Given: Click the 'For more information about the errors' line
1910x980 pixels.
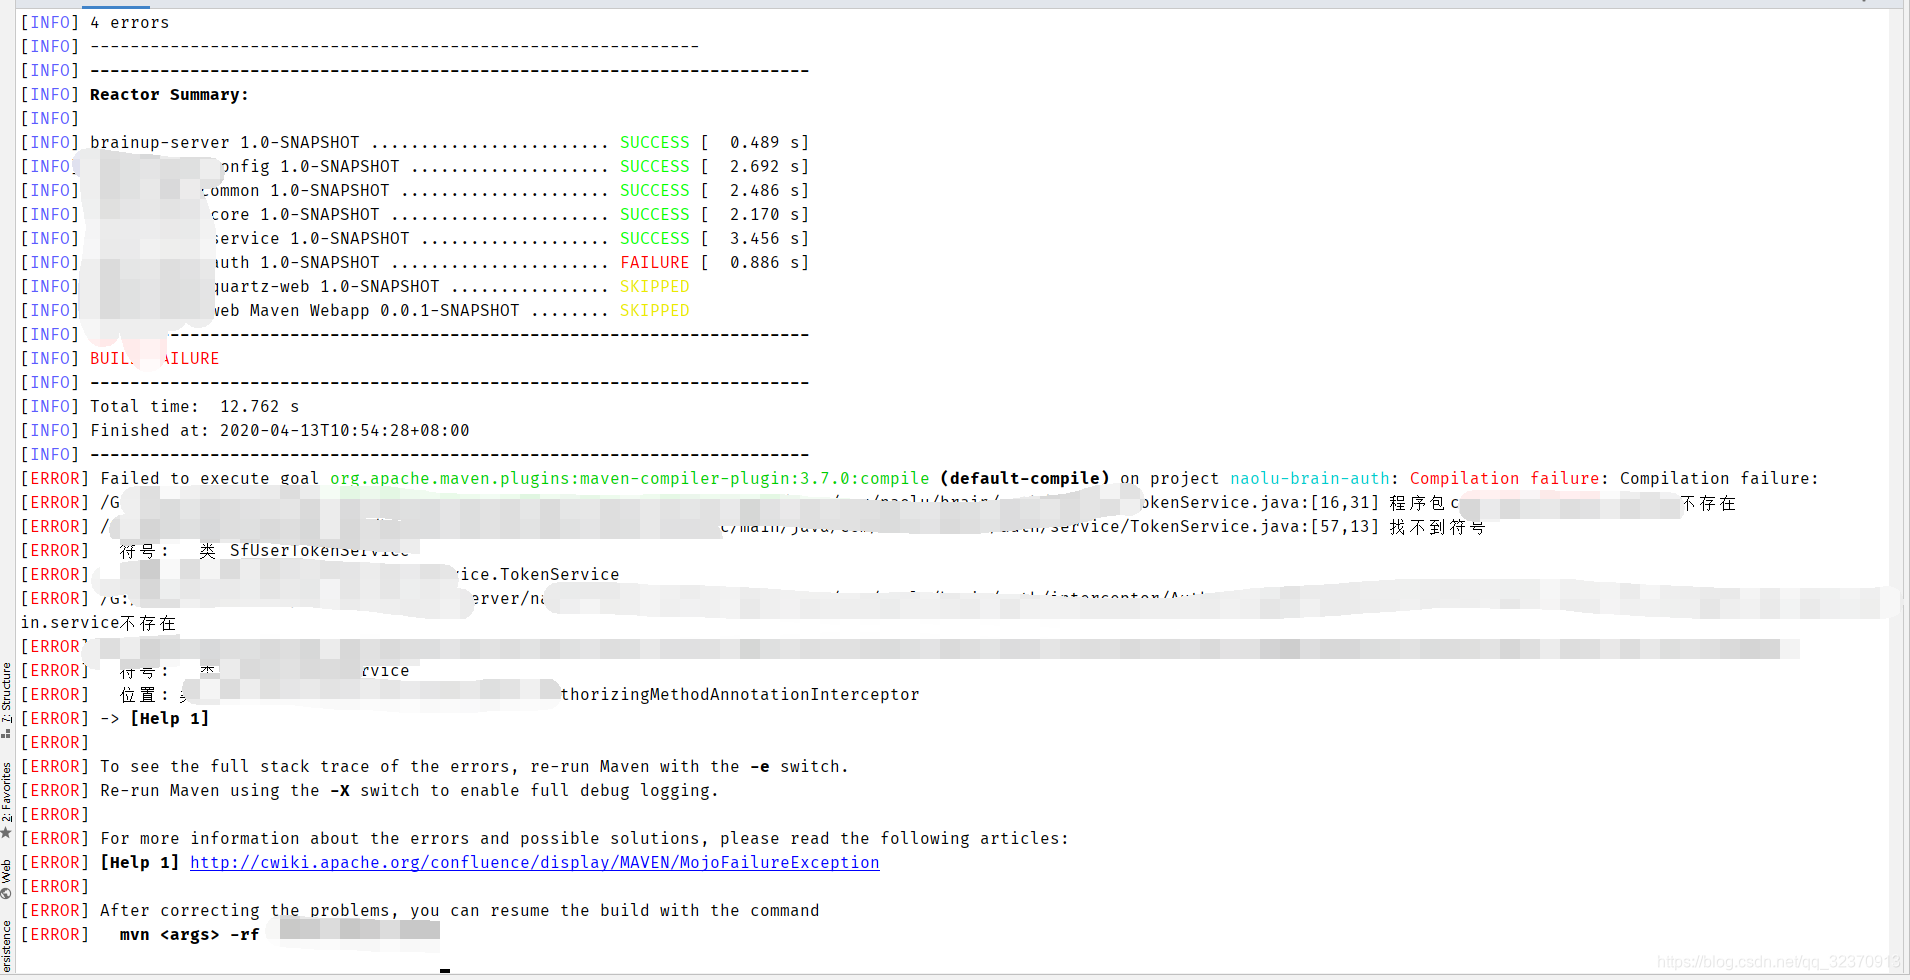Looking at the screenshot, I should coord(585,838).
